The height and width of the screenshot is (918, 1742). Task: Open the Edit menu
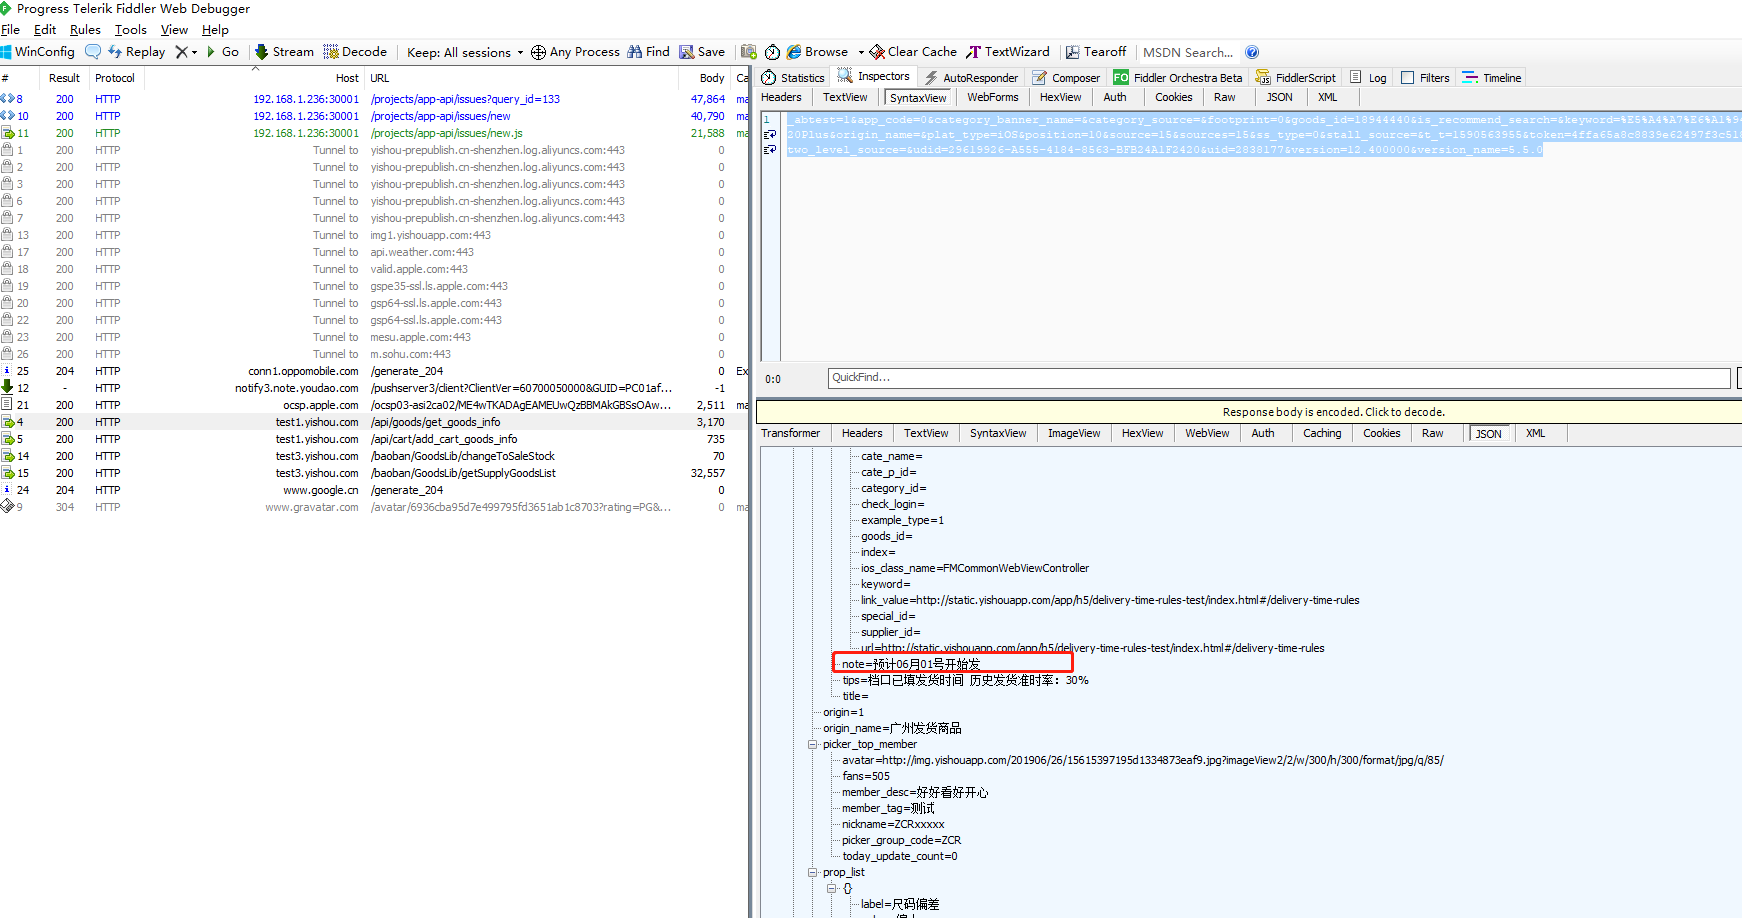[x=45, y=30]
